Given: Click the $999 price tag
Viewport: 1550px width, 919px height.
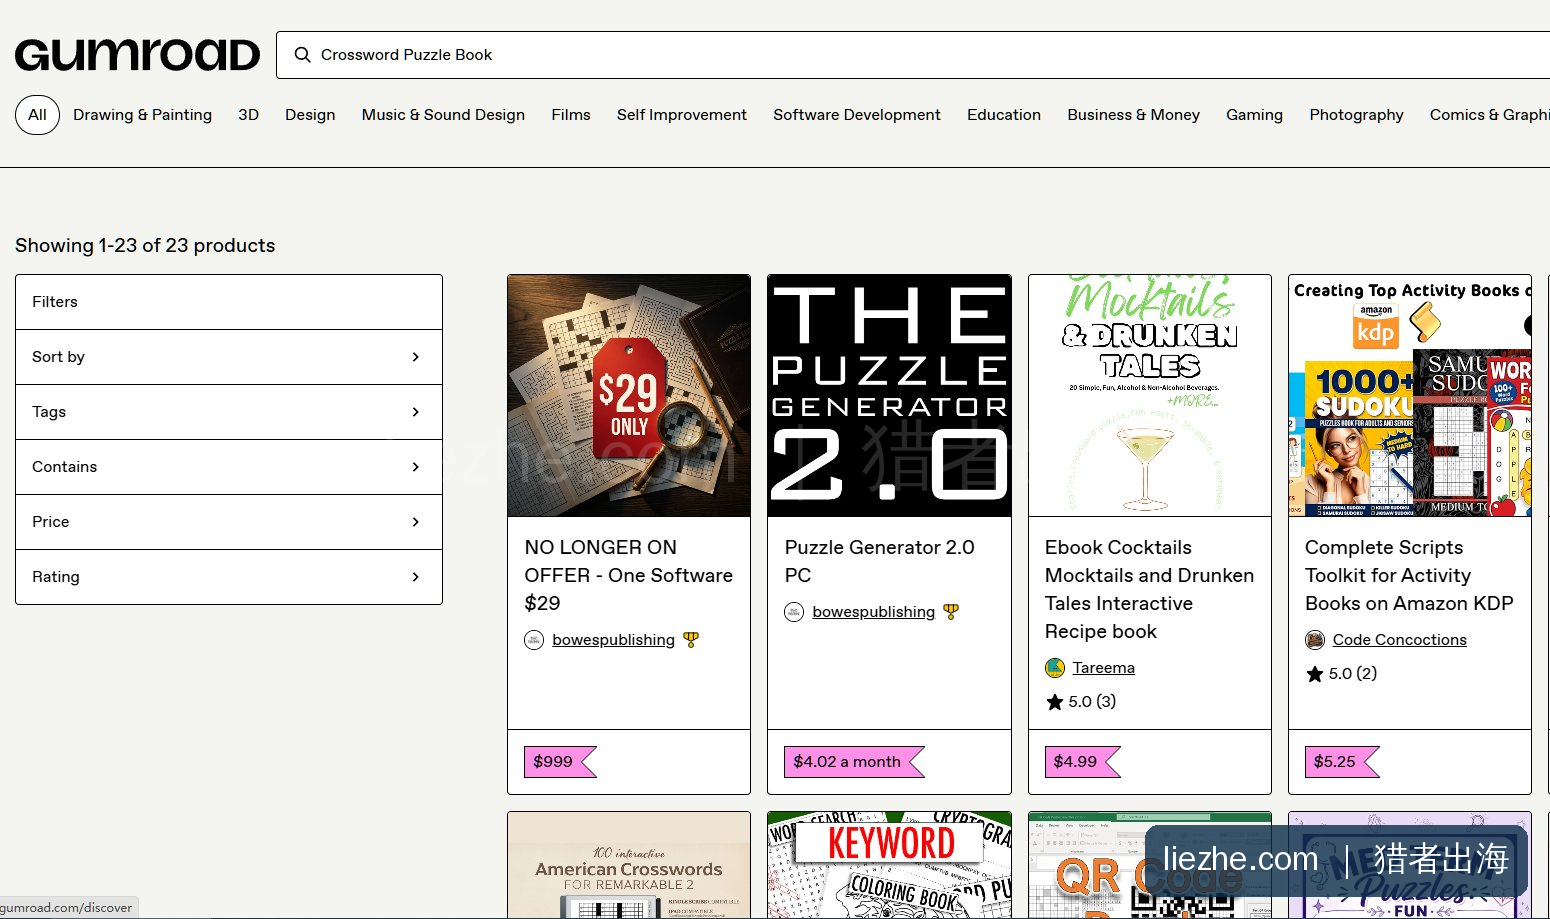Looking at the screenshot, I should click(x=560, y=762).
